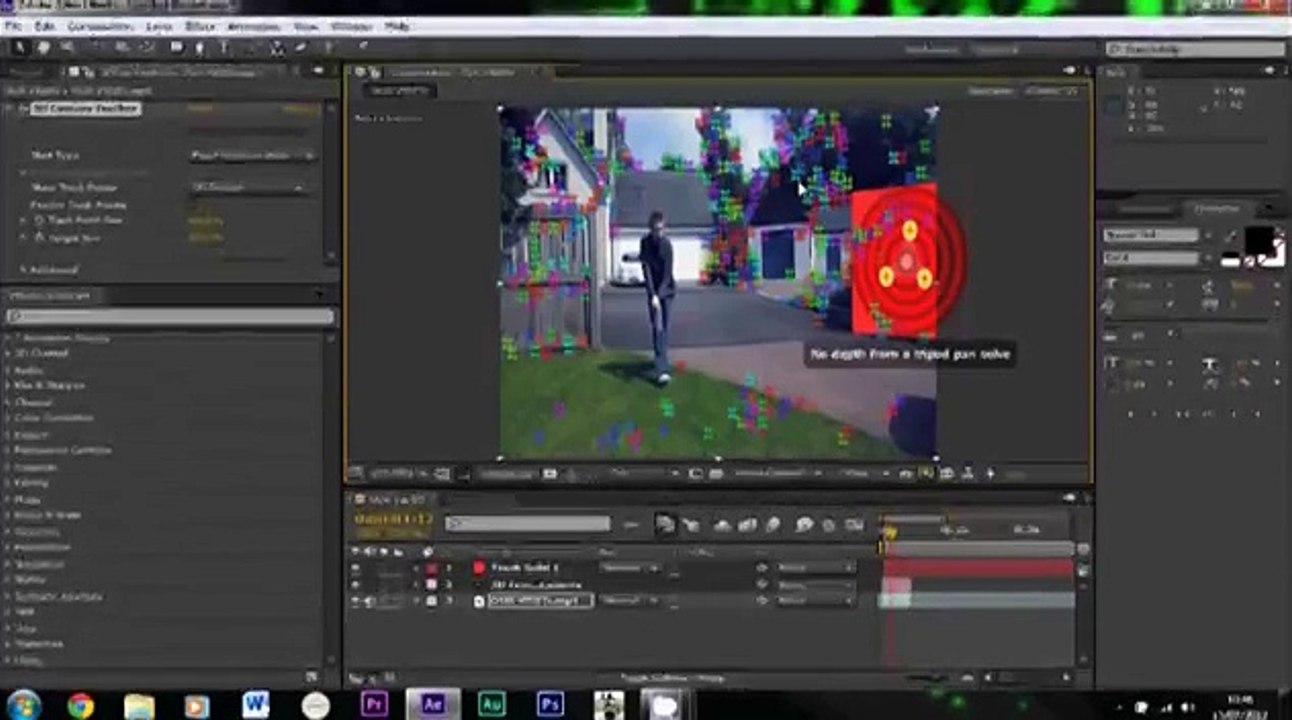Click the timeline current timecode display
Screen dimensions: 1292x720
pyautogui.click(x=394, y=519)
